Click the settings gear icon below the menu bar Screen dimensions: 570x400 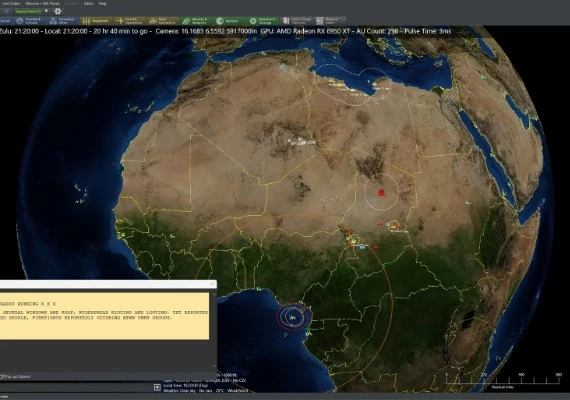57,11
